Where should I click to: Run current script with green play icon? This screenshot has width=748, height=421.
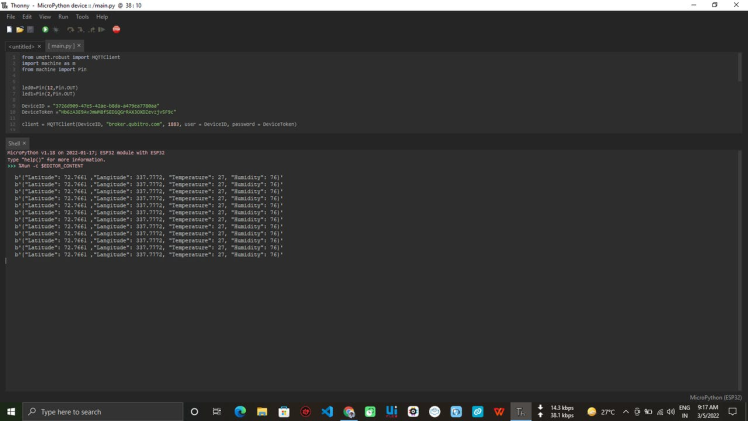click(x=45, y=29)
